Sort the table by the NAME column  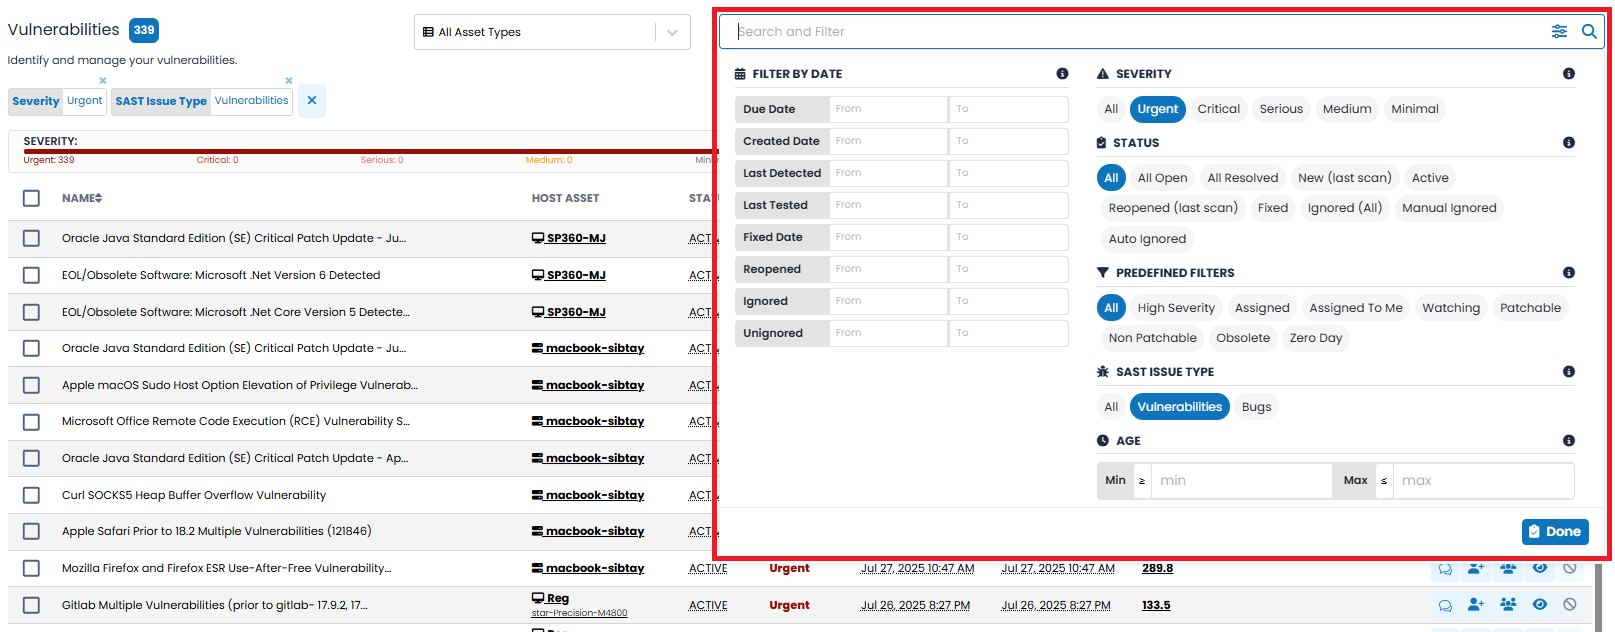pos(82,198)
